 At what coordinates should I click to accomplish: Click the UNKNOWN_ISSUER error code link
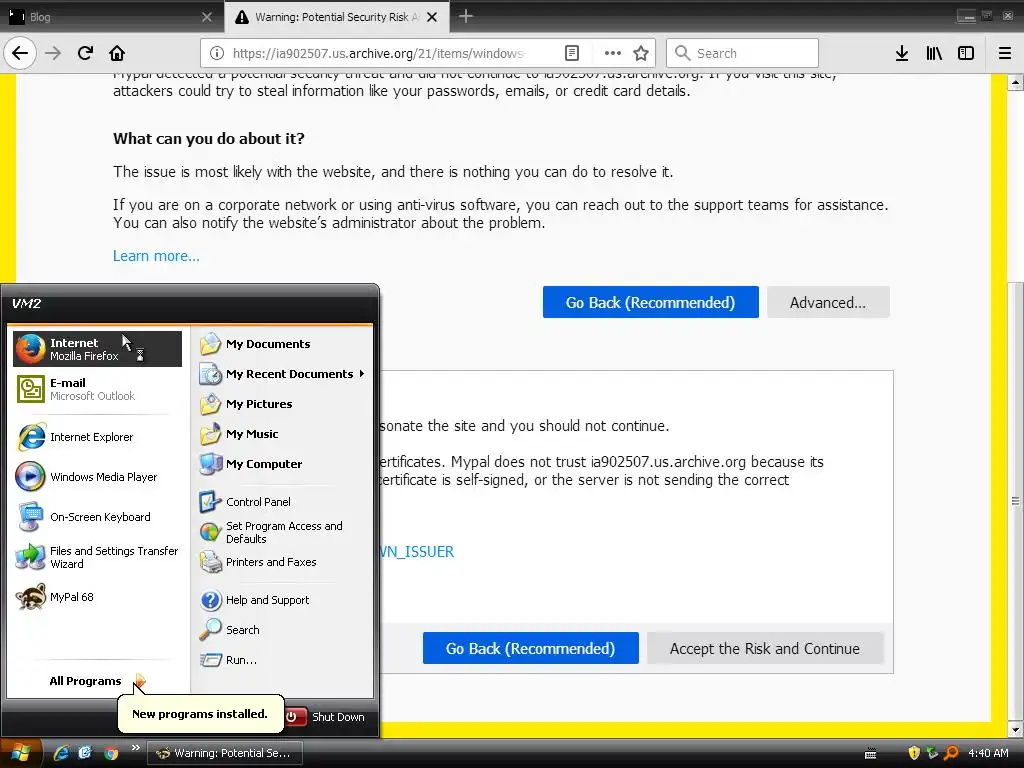(416, 552)
